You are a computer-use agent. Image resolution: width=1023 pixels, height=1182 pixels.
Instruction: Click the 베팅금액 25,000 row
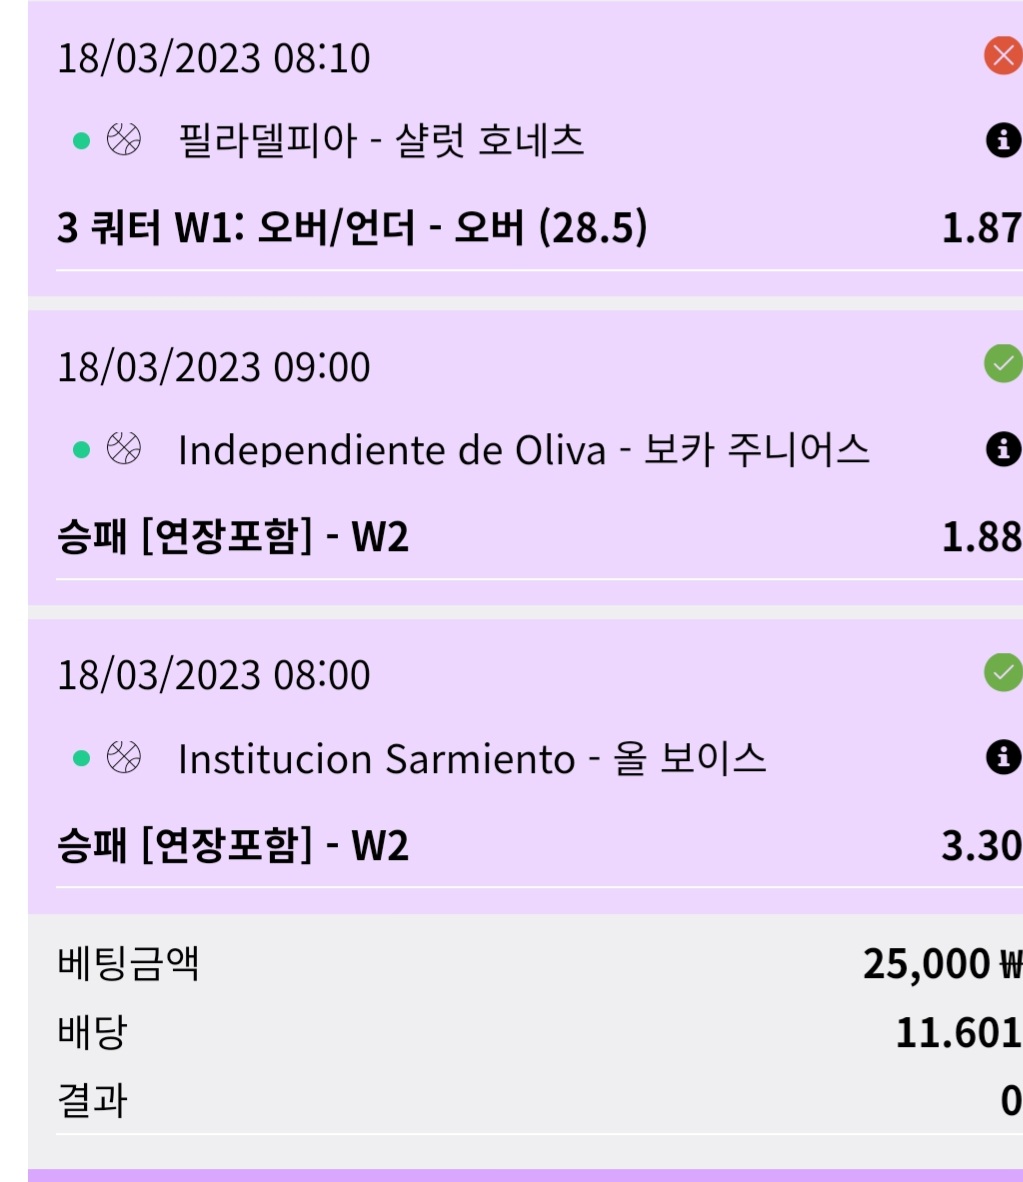click(x=539, y=963)
